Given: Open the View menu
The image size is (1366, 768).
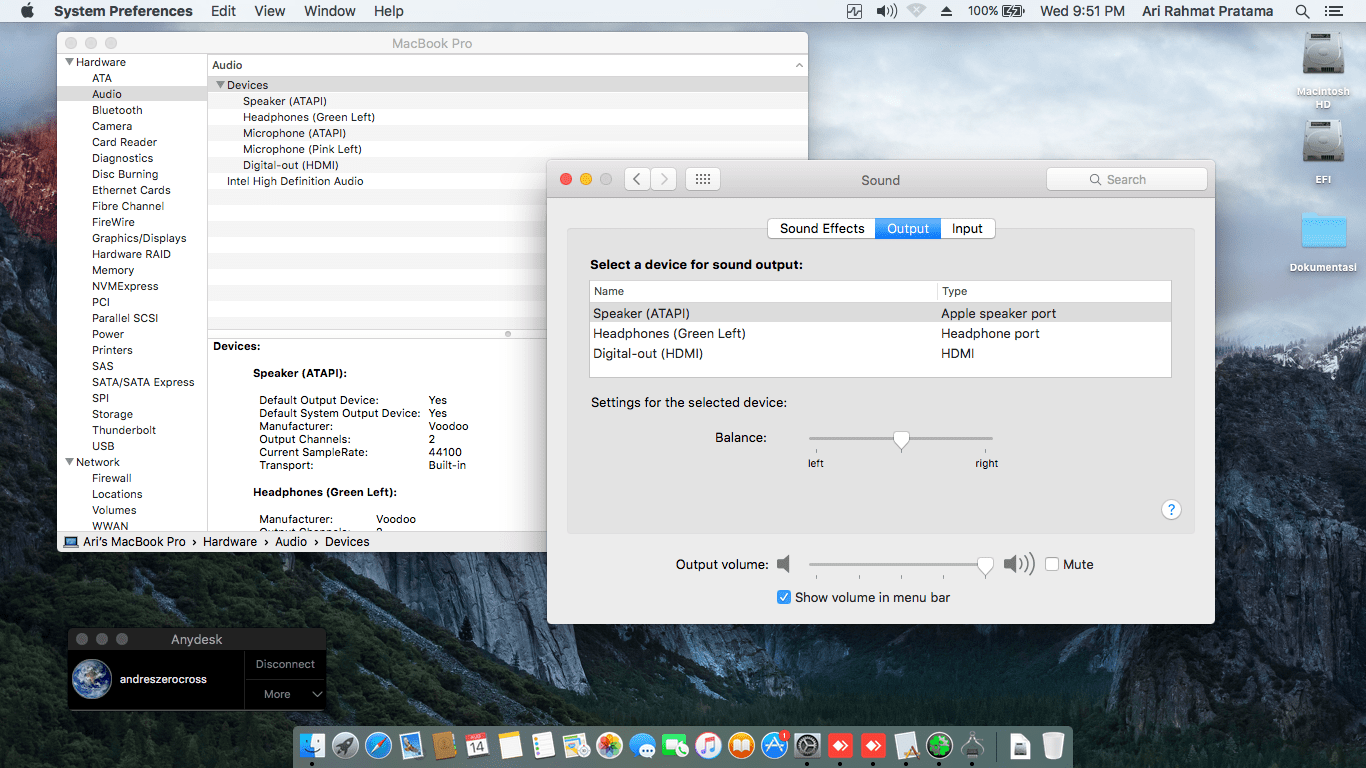Looking at the screenshot, I should (x=270, y=11).
